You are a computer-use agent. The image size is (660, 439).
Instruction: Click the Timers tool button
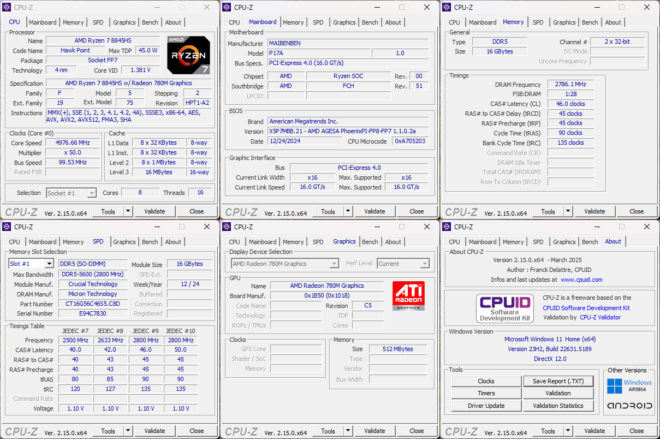coord(486,393)
